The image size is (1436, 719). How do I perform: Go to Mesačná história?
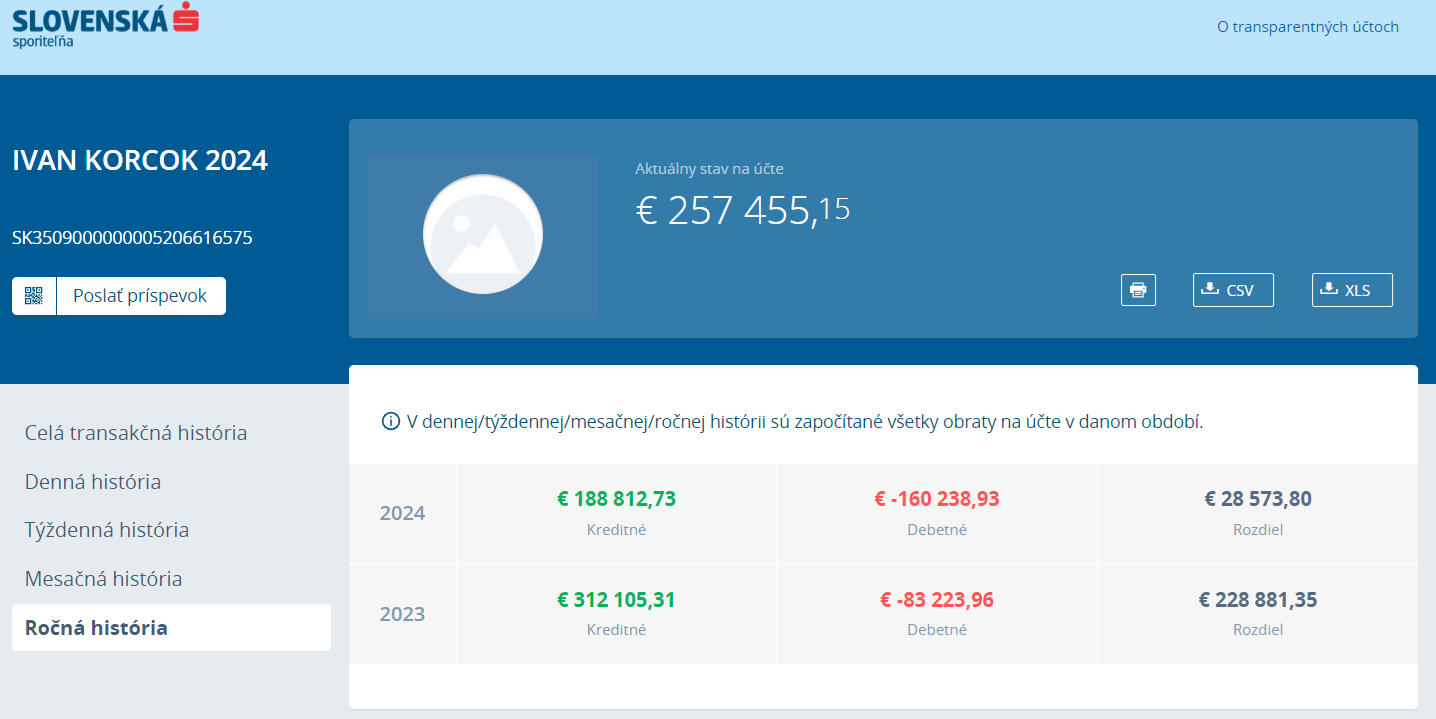coord(104,579)
